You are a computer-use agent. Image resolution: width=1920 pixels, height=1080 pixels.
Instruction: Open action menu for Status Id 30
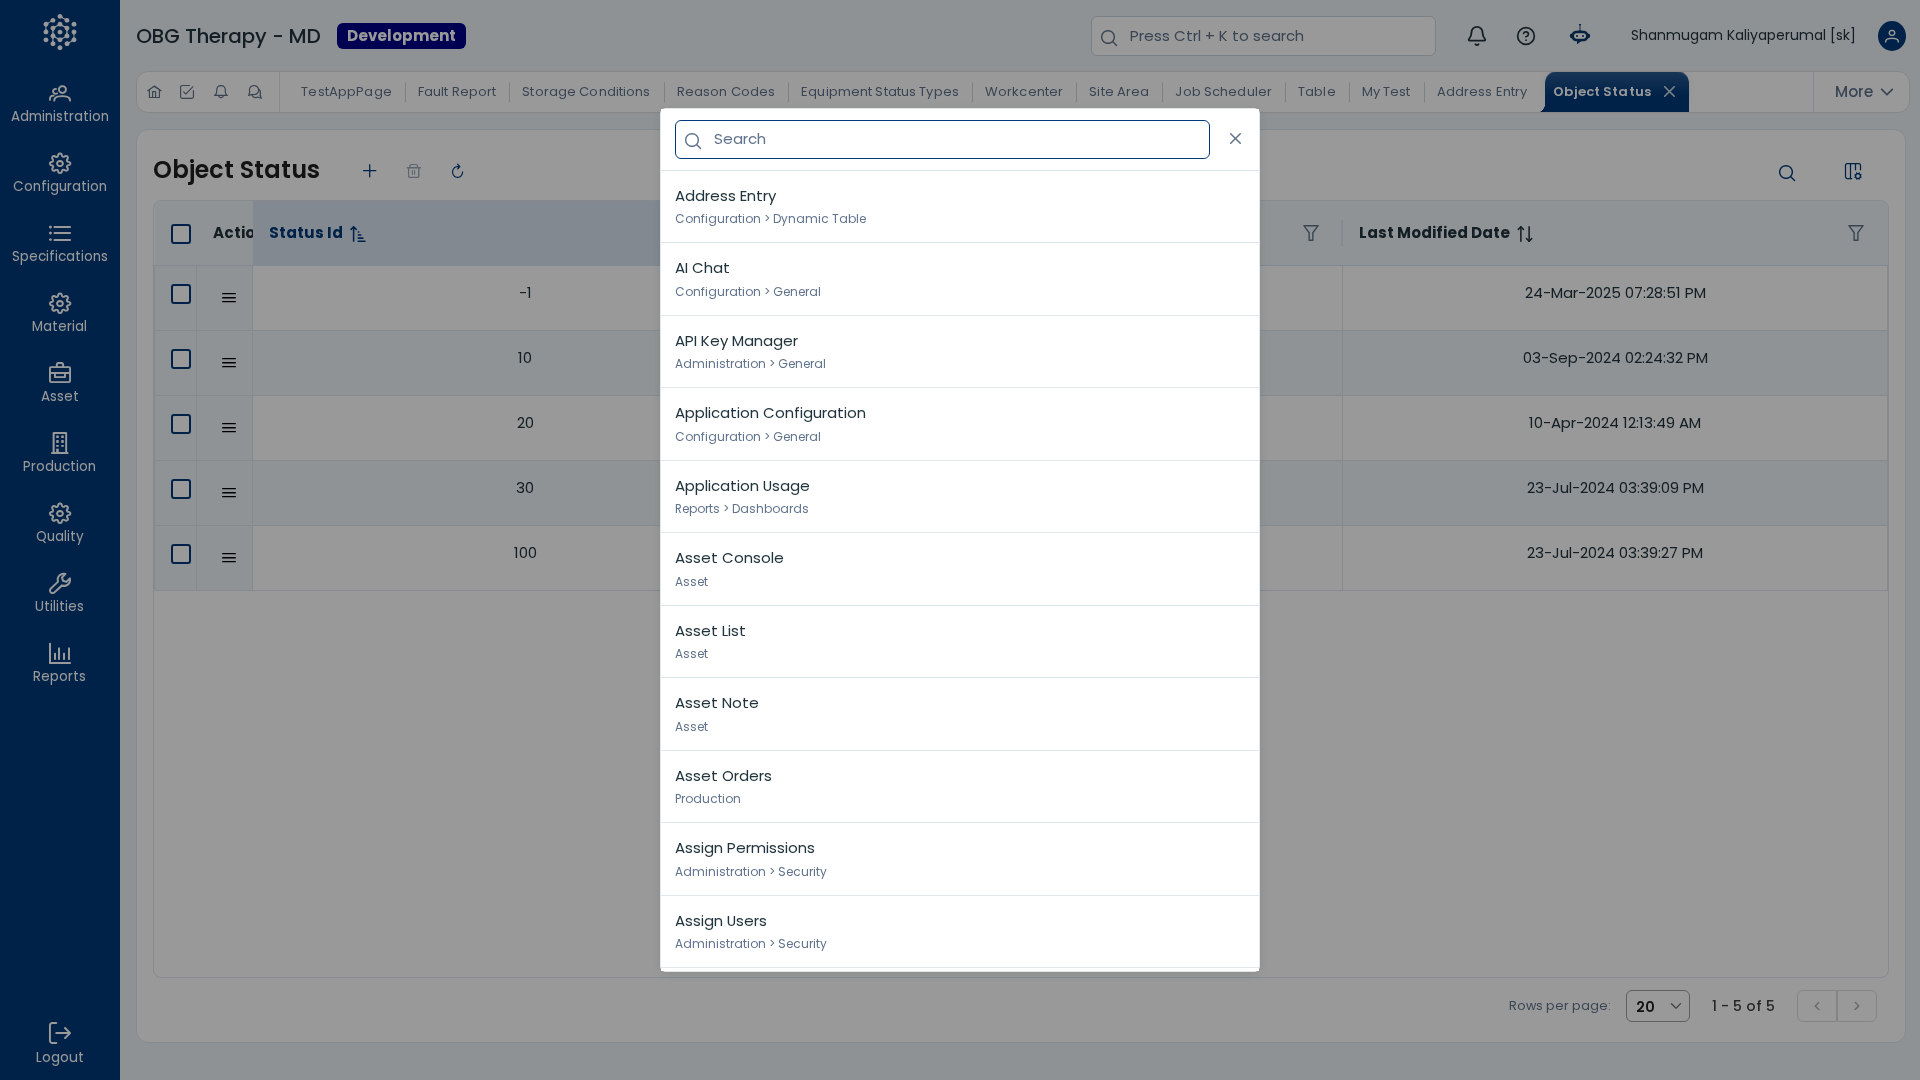(229, 493)
